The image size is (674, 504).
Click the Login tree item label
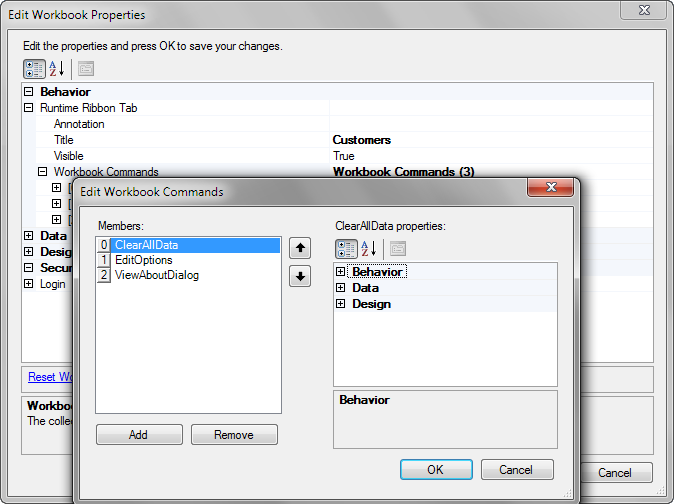click(x=52, y=284)
